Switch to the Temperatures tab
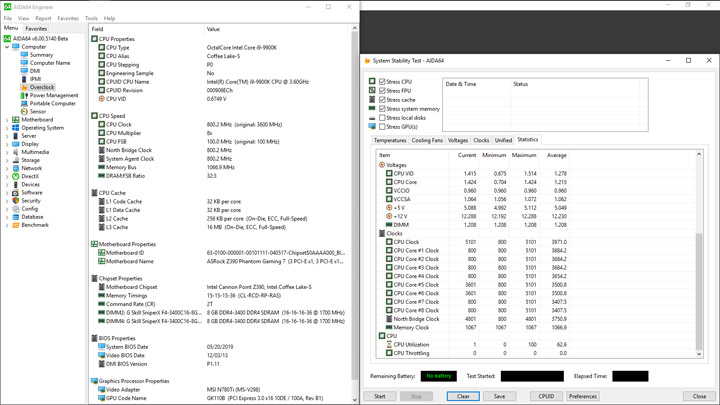The width and height of the screenshot is (720, 405). tap(390, 141)
